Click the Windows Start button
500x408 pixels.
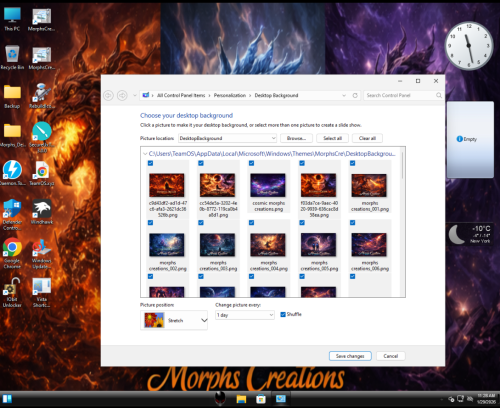pos(7,399)
